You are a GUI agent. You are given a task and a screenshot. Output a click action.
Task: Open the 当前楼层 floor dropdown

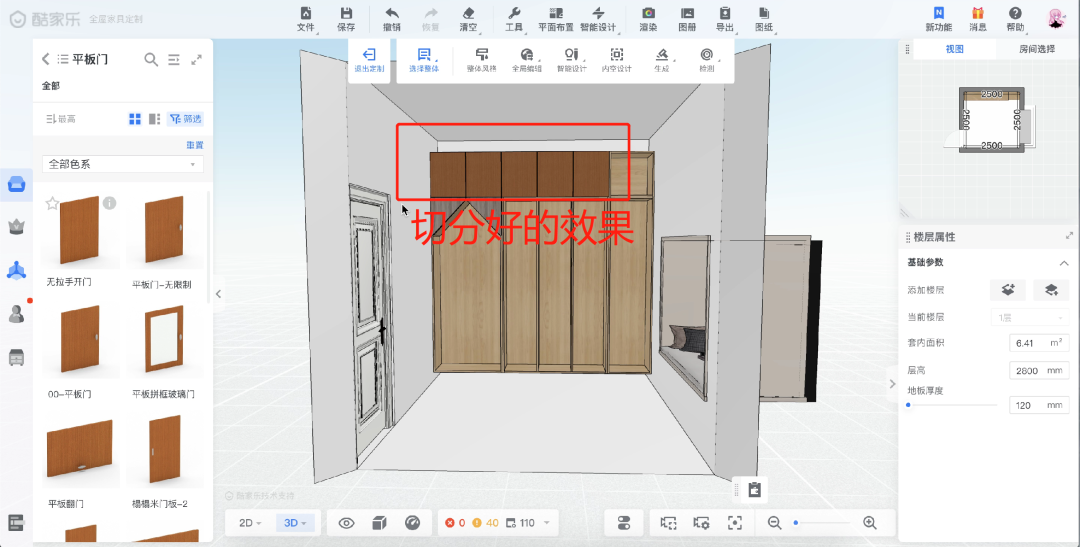(1030, 317)
